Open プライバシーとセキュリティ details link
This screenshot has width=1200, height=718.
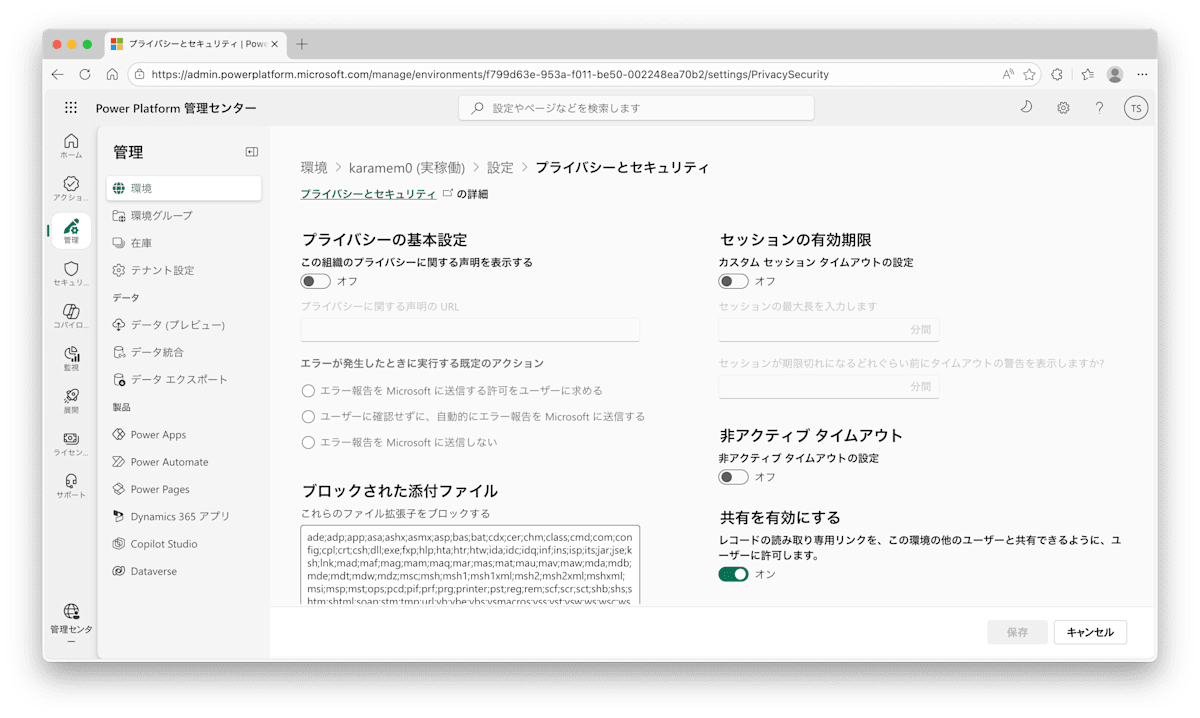[369, 194]
